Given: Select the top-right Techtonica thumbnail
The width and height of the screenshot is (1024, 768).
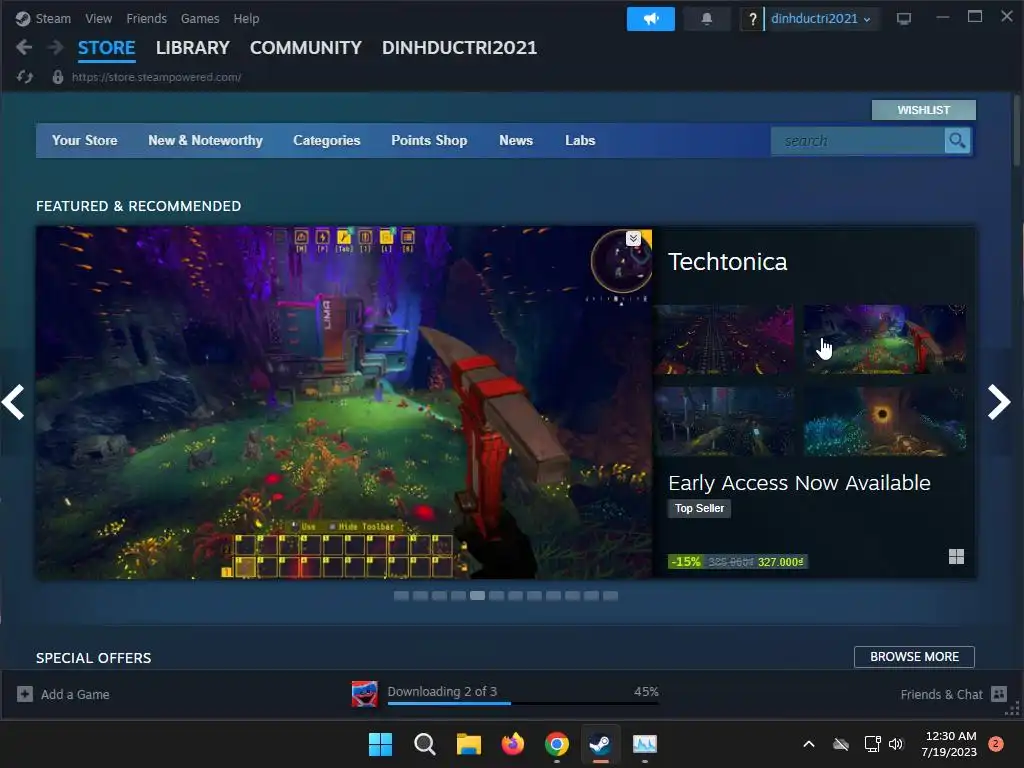Looking at the screenshot, I should coord(884,339).
